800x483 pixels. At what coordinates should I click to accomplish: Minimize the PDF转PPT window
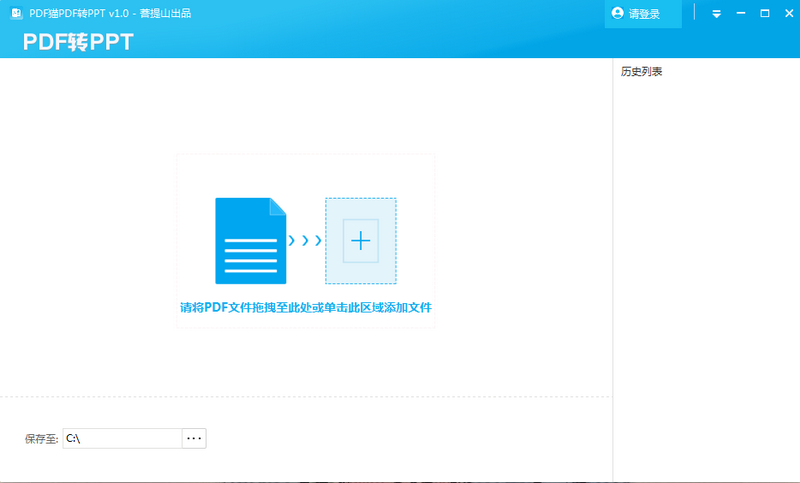click(741, 13)
